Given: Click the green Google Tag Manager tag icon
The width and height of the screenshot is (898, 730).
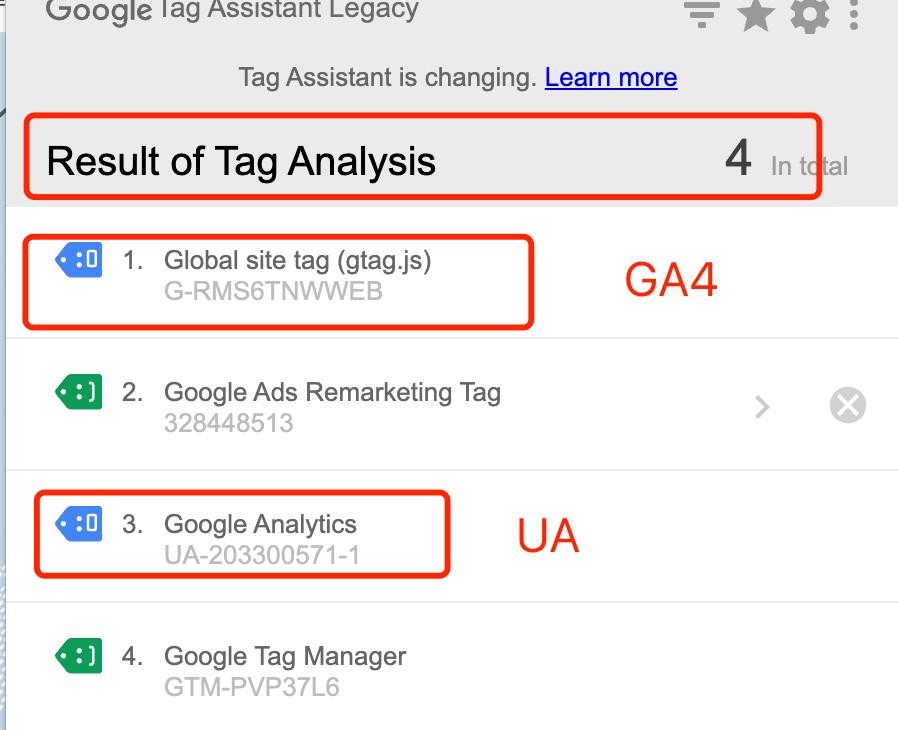Looking at the screenshot, I should [78, 656].
